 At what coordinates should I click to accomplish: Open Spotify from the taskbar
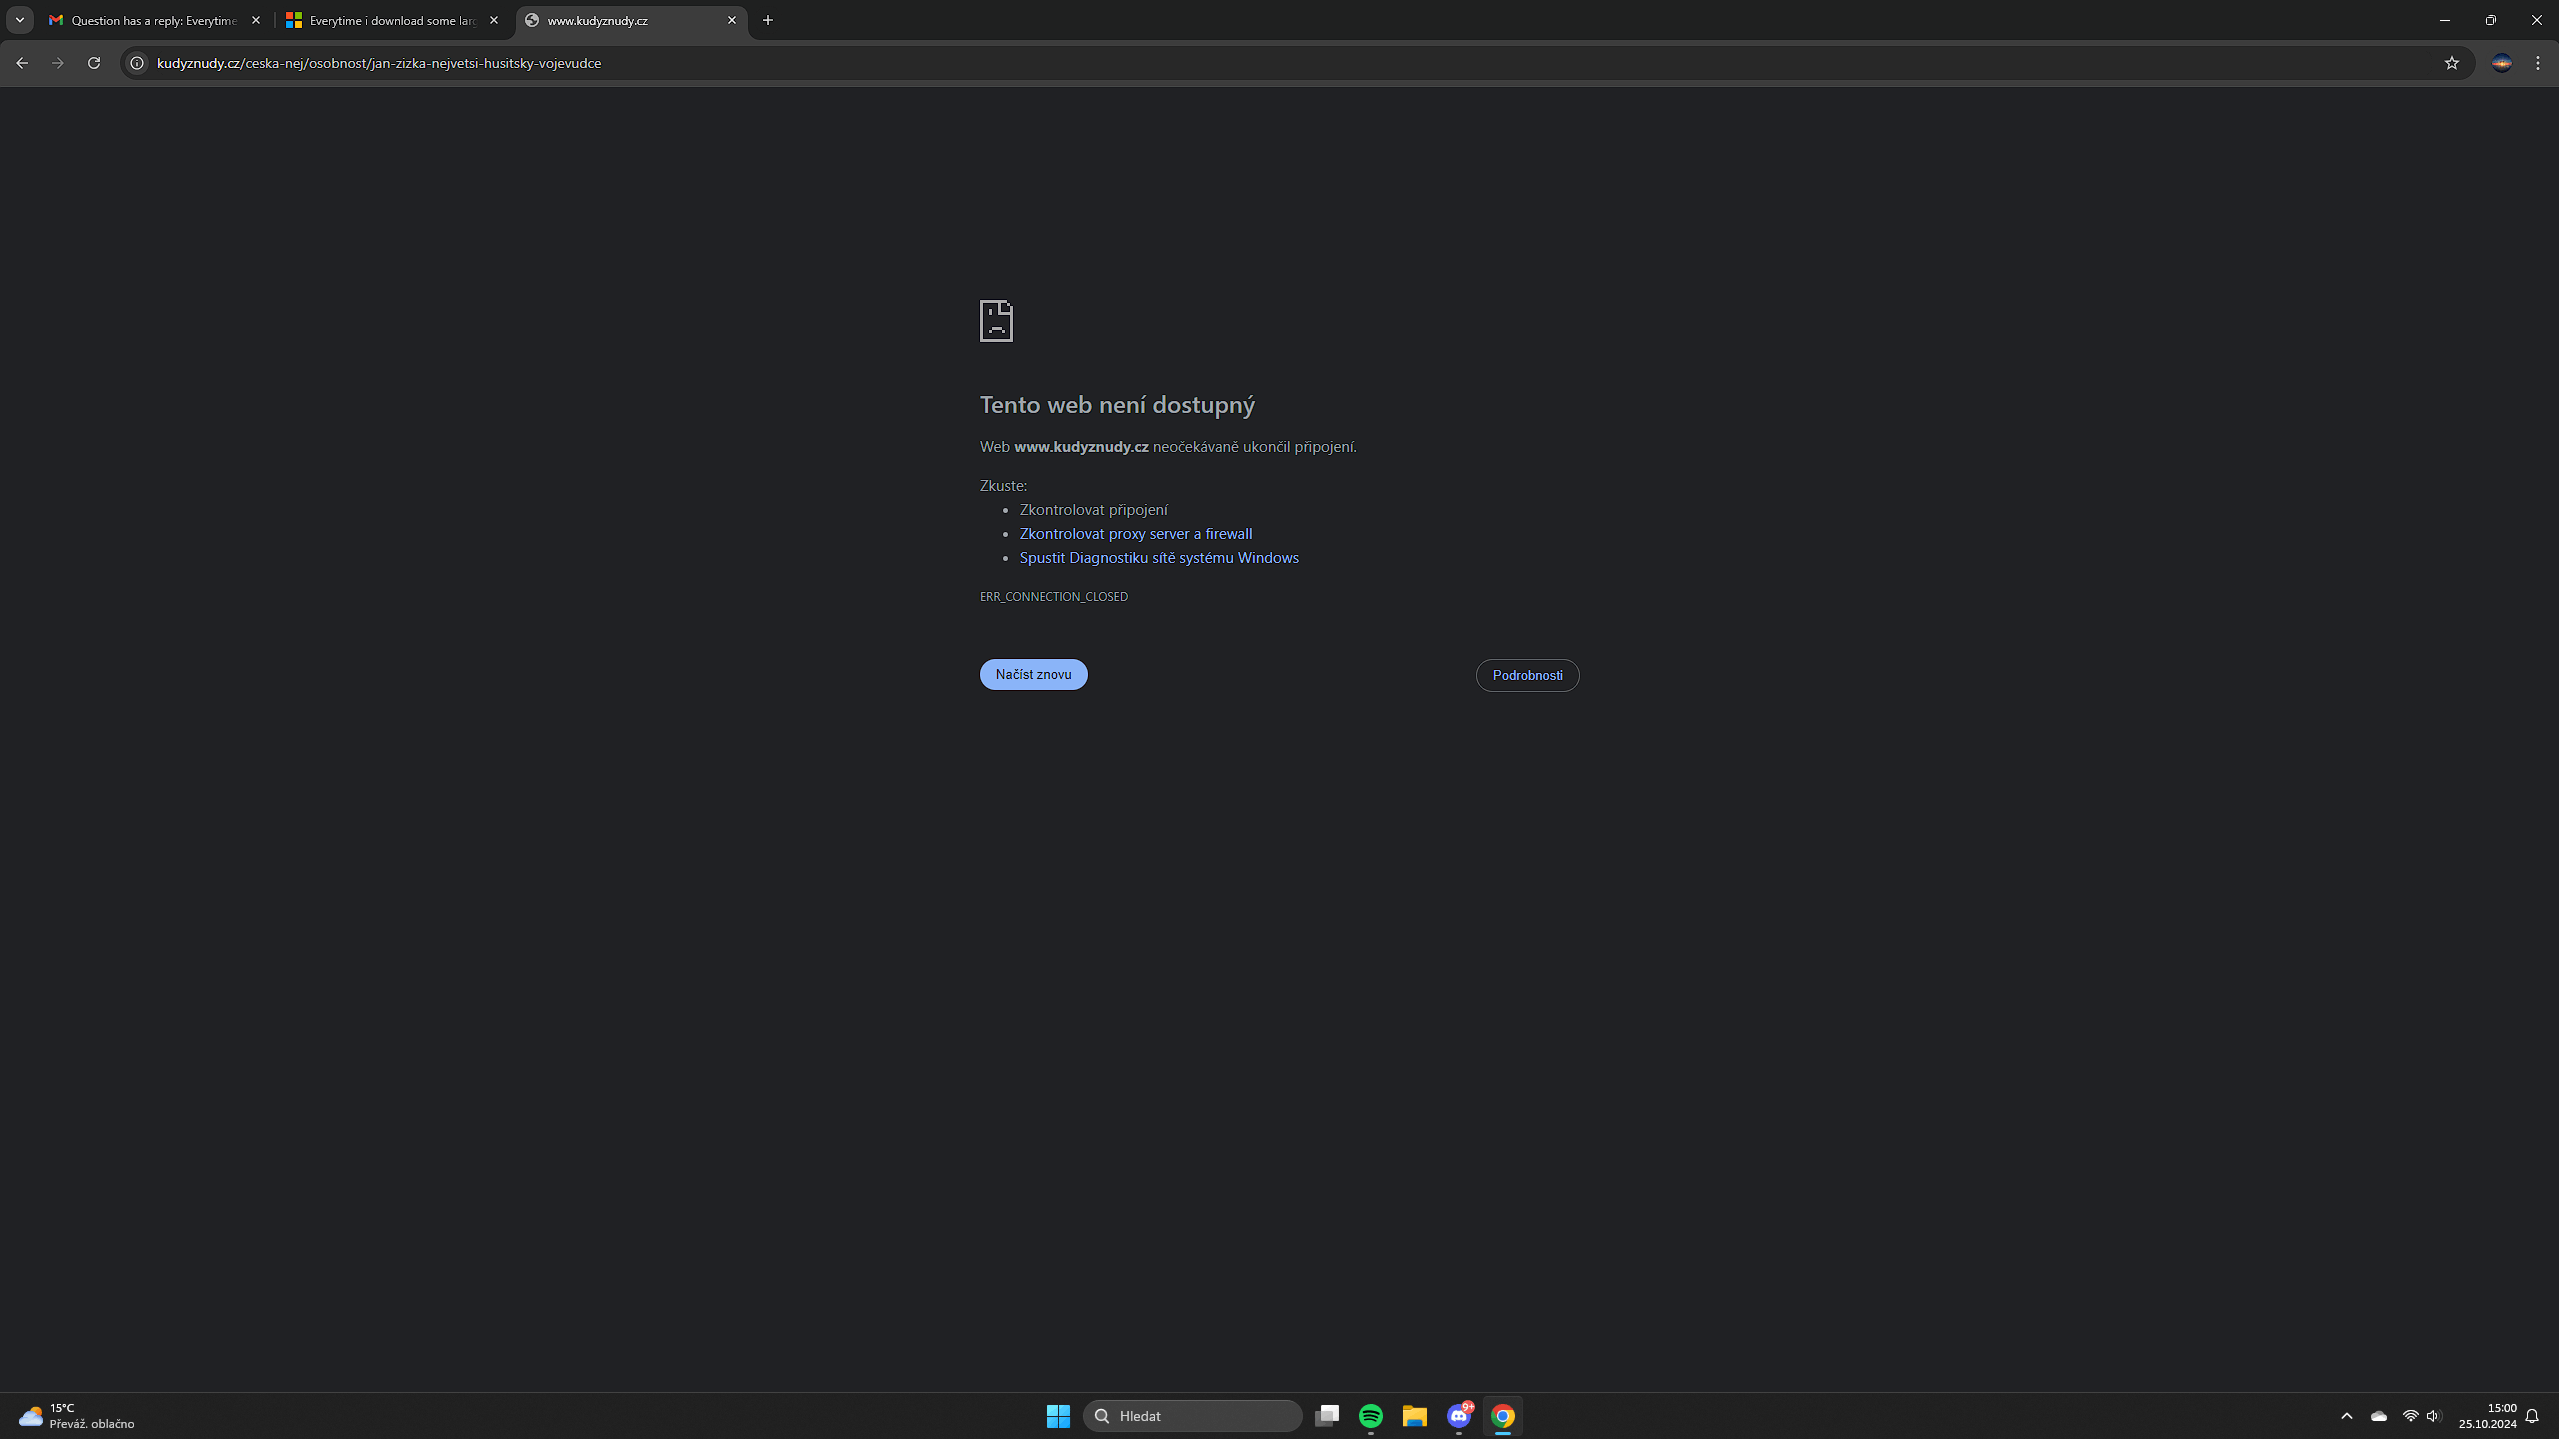pos(1370,1415)
